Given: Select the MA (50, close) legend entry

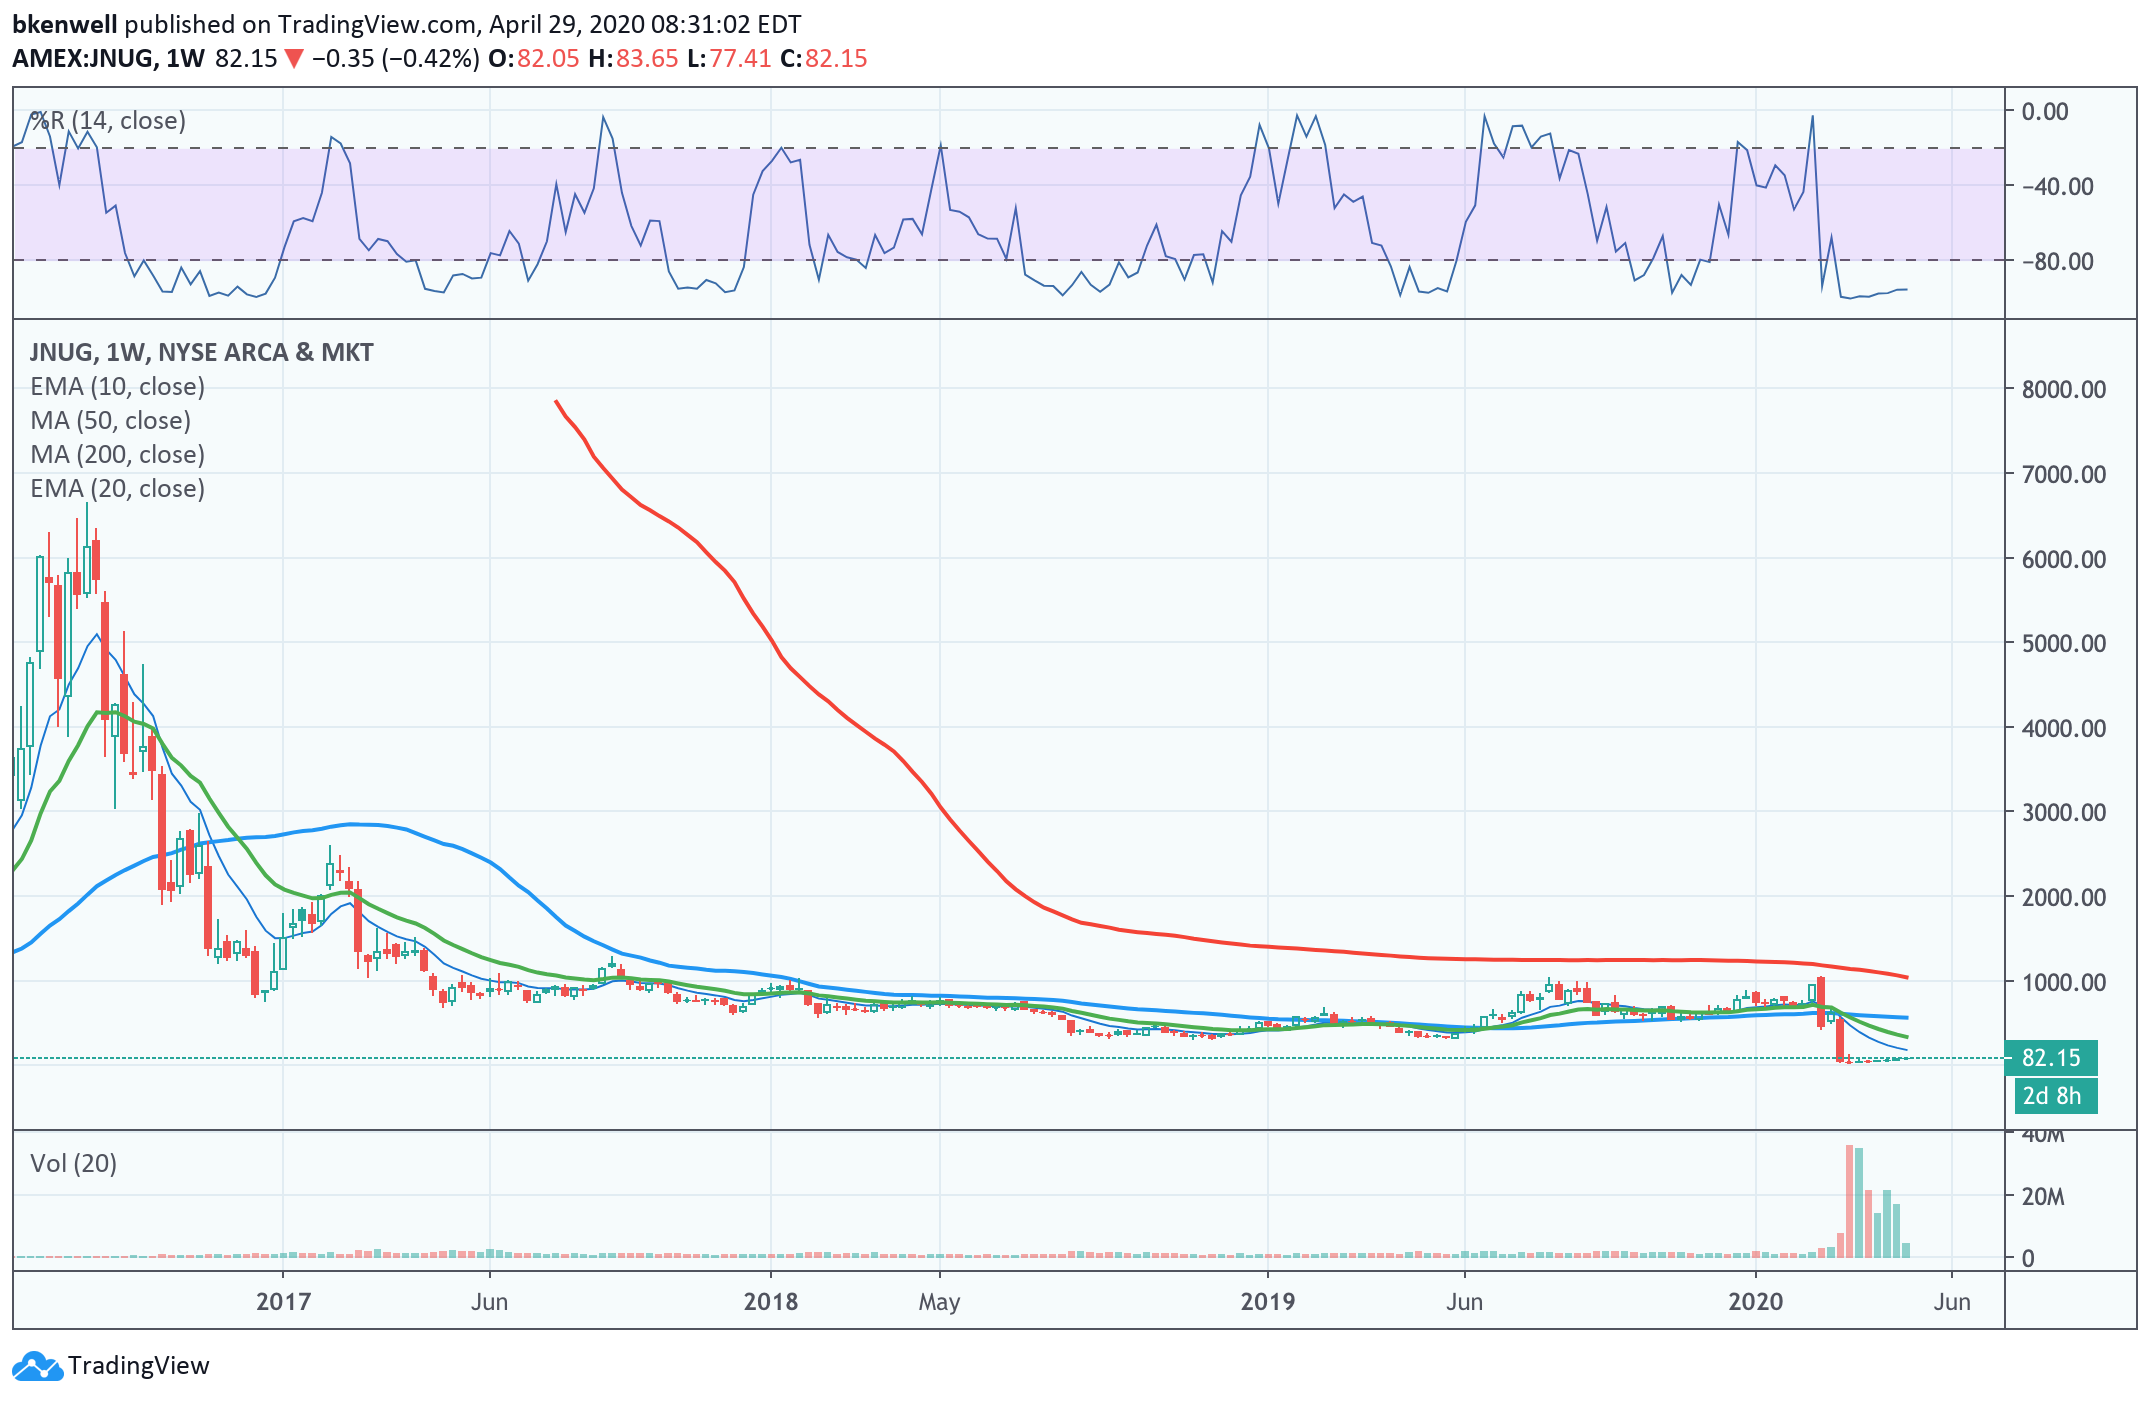Looking at the screenshot, I should (110, 421).
